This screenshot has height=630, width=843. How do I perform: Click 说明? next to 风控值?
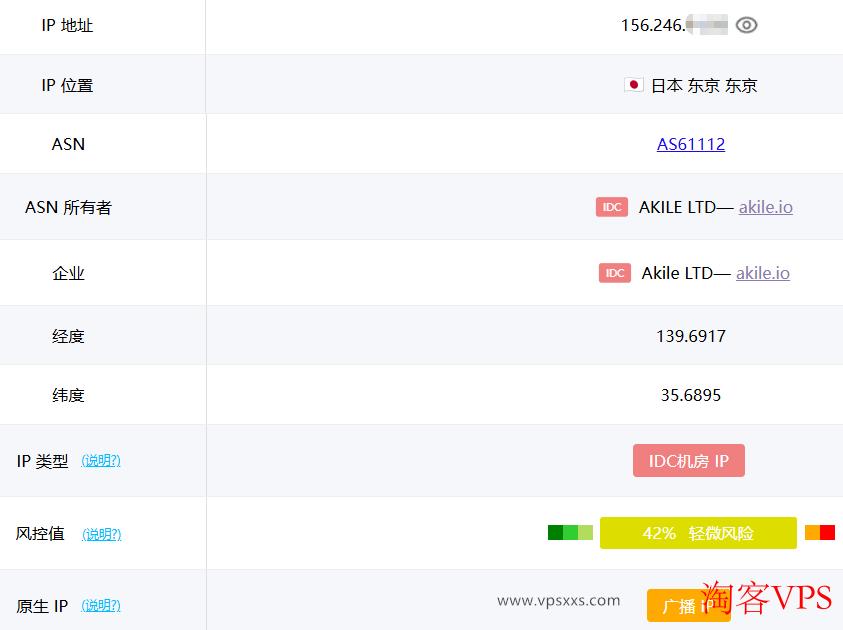[x=101, y=534]
